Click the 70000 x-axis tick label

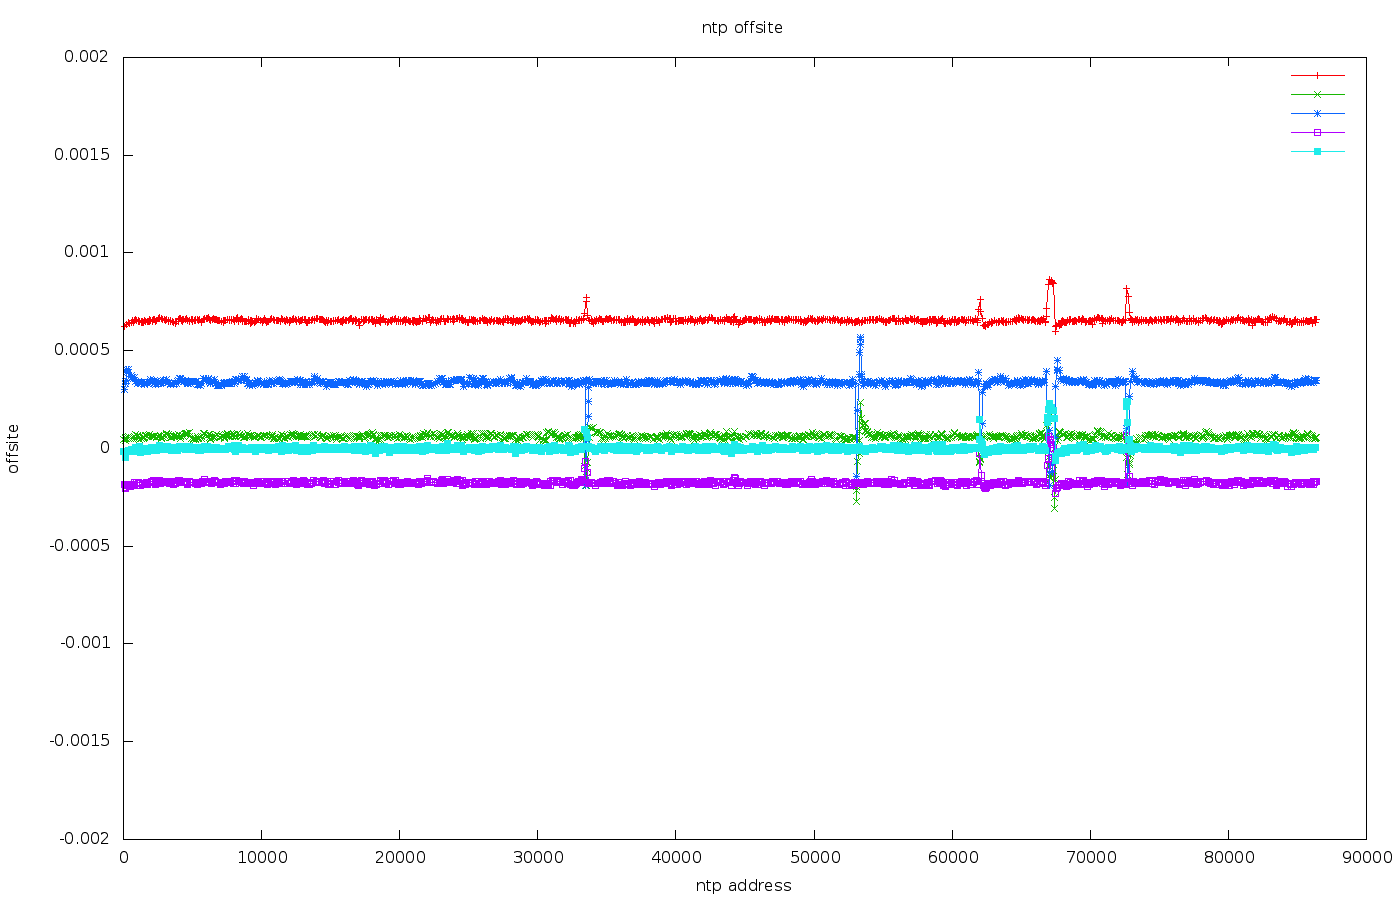point(1090,857)
